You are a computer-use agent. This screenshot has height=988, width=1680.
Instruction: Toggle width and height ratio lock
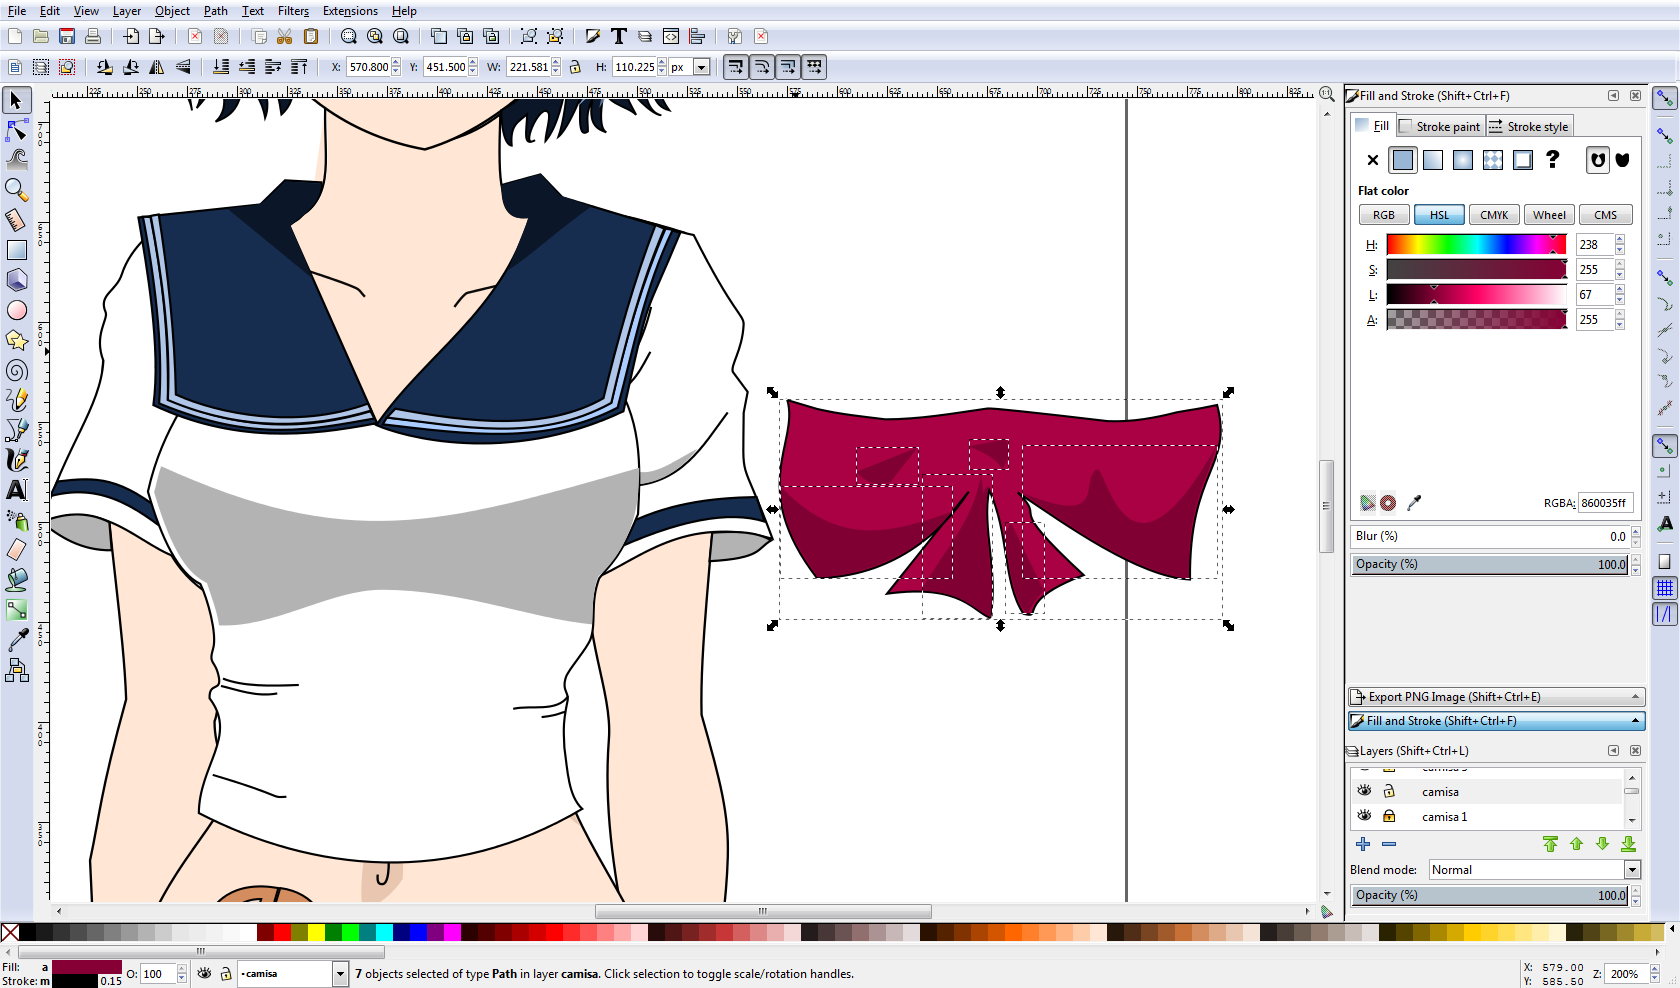coord(575,67)
